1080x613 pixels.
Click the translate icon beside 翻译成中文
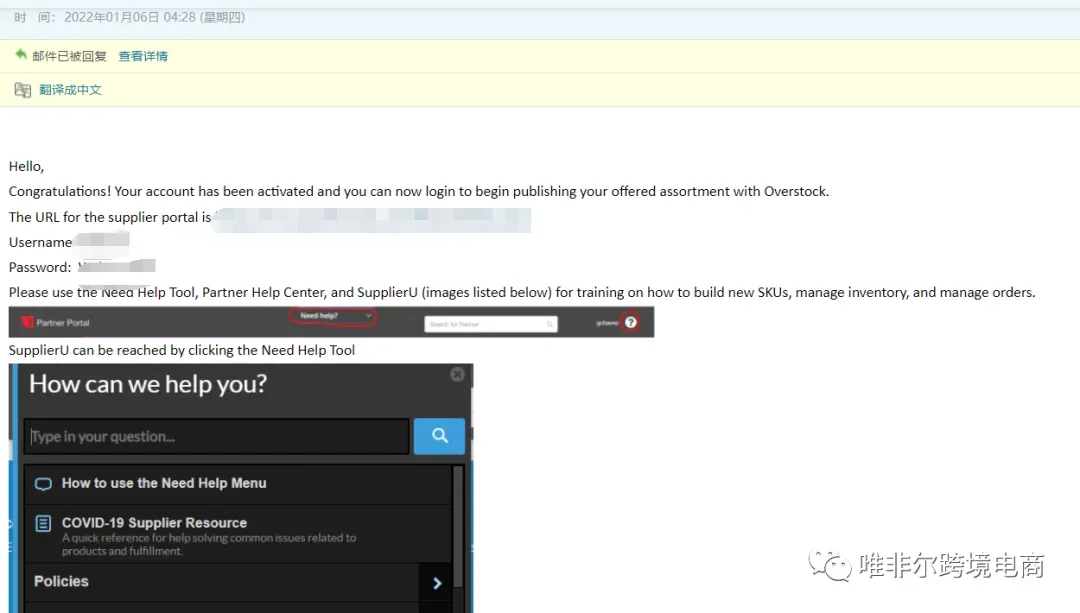pos(23,90)
